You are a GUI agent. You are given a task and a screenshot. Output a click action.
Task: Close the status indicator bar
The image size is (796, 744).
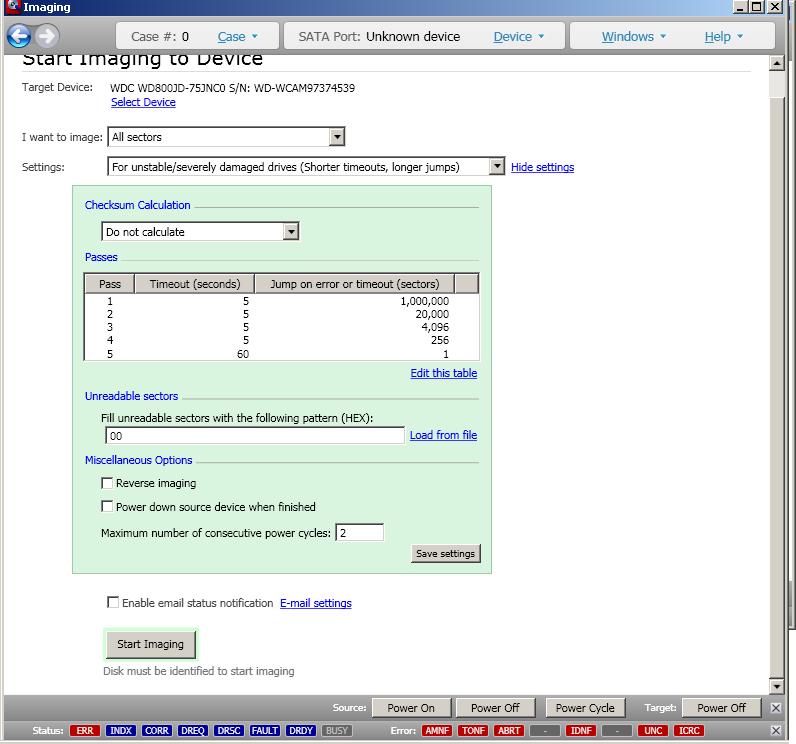(776, 730)
